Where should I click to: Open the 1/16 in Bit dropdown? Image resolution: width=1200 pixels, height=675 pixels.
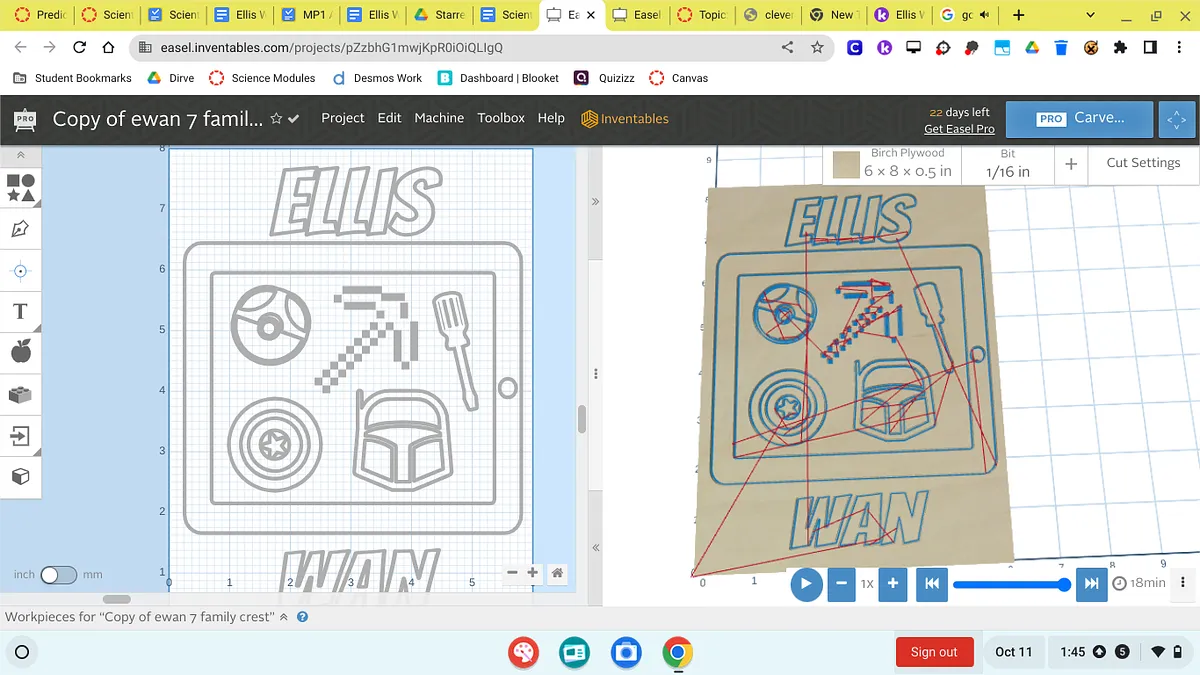tap(1007, 164)
